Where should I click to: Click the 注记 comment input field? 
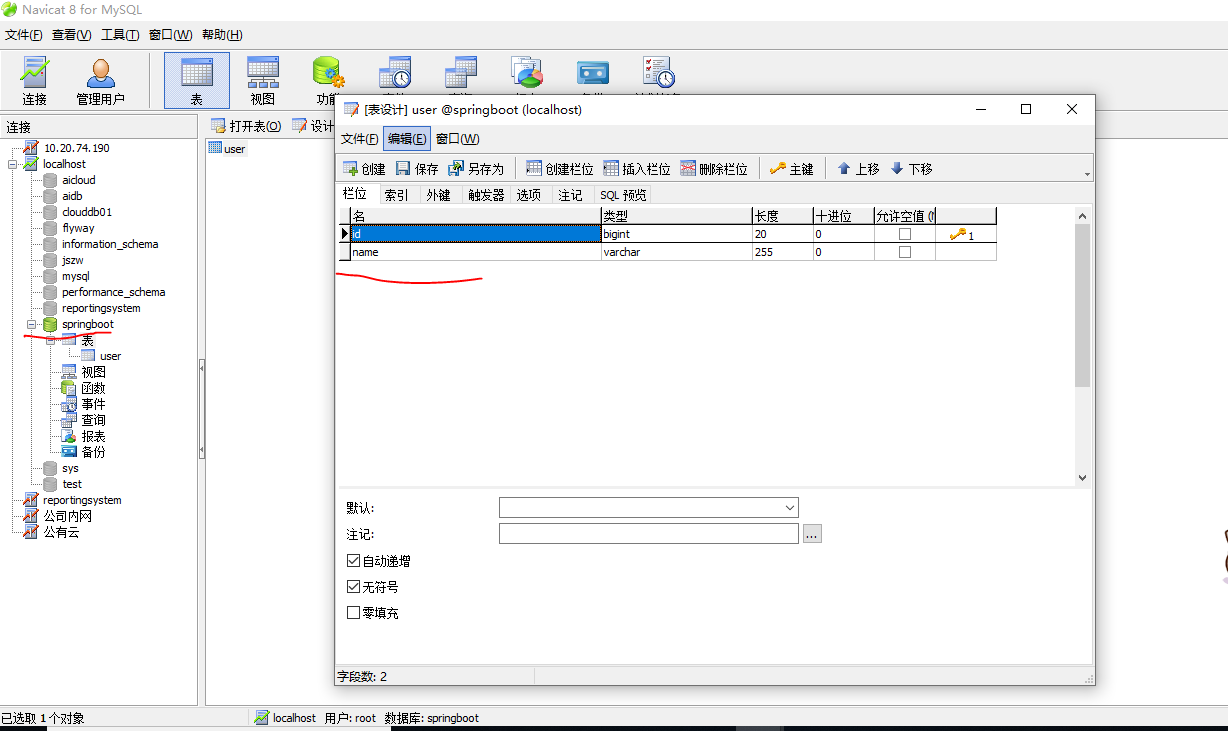pyautogui.click(x=648, y=534)
